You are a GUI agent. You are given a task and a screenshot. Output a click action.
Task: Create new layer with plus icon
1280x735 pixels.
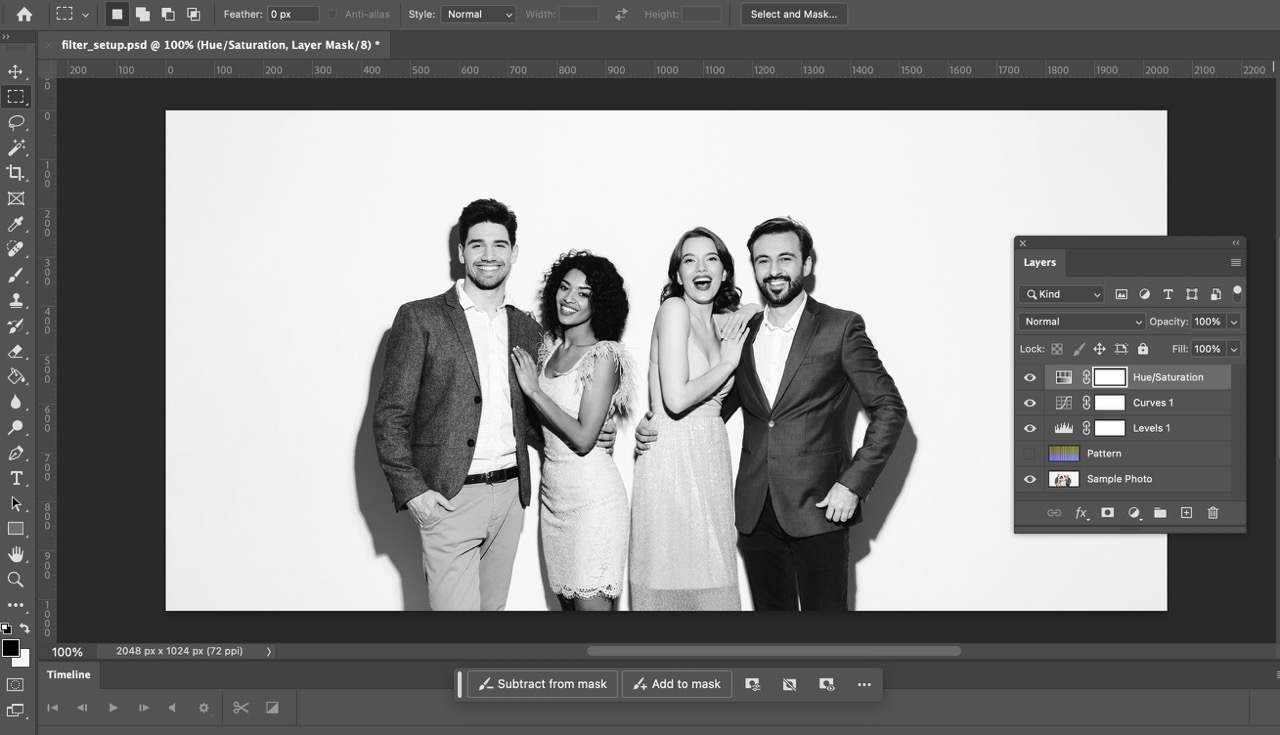[x=1186, y=513]
